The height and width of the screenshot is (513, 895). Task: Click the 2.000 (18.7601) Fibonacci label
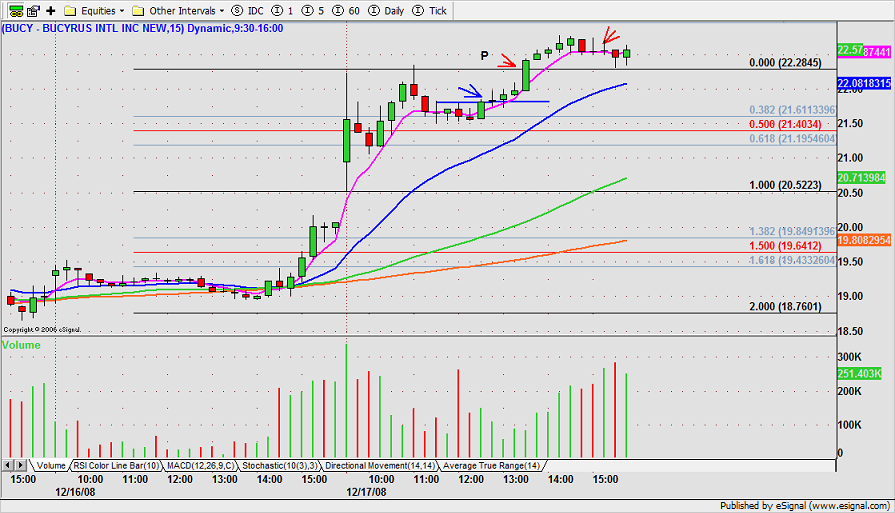coord(785,306)
